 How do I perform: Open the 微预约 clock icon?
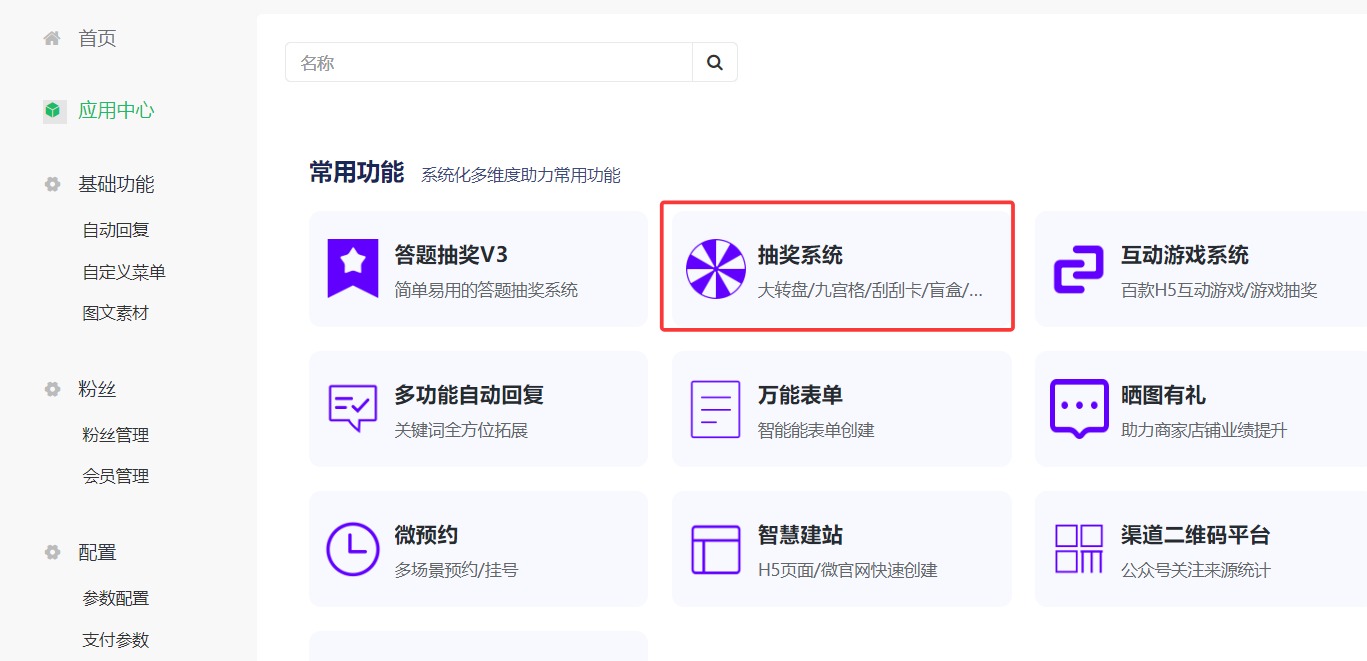click(352, 548)
